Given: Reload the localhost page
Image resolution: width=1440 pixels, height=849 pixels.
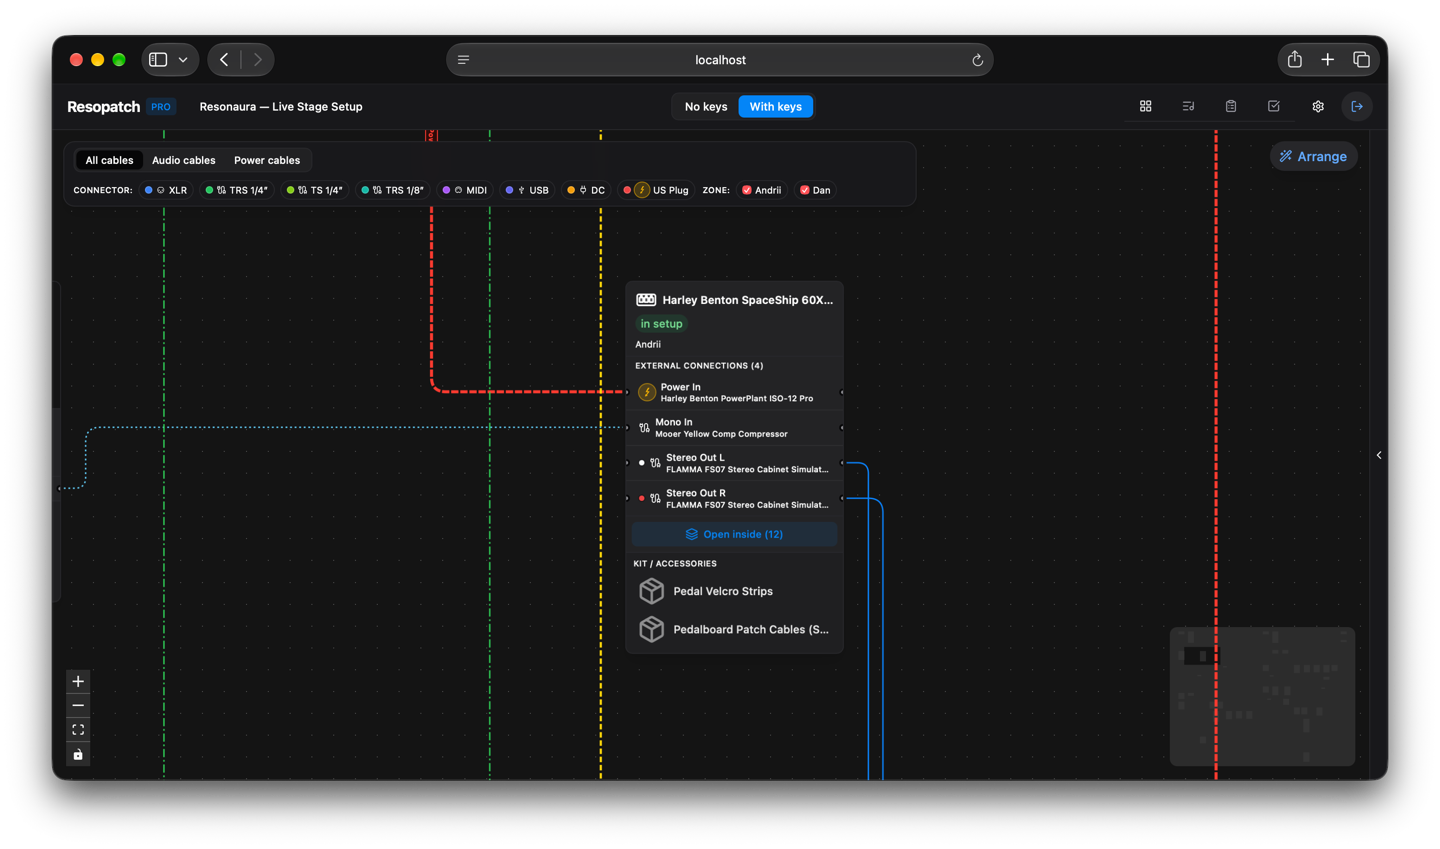Looking at the screenshot, I should coord(977,60).
